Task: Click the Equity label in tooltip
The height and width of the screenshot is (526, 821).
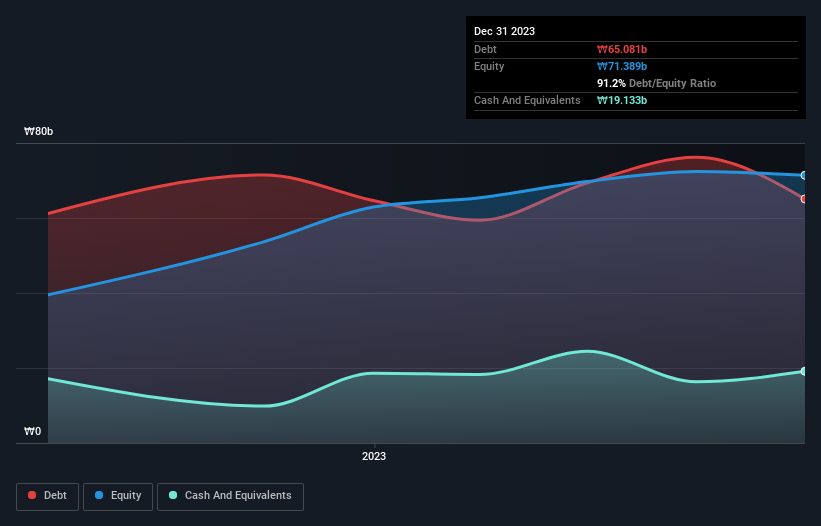Action: tap(489, 66)
